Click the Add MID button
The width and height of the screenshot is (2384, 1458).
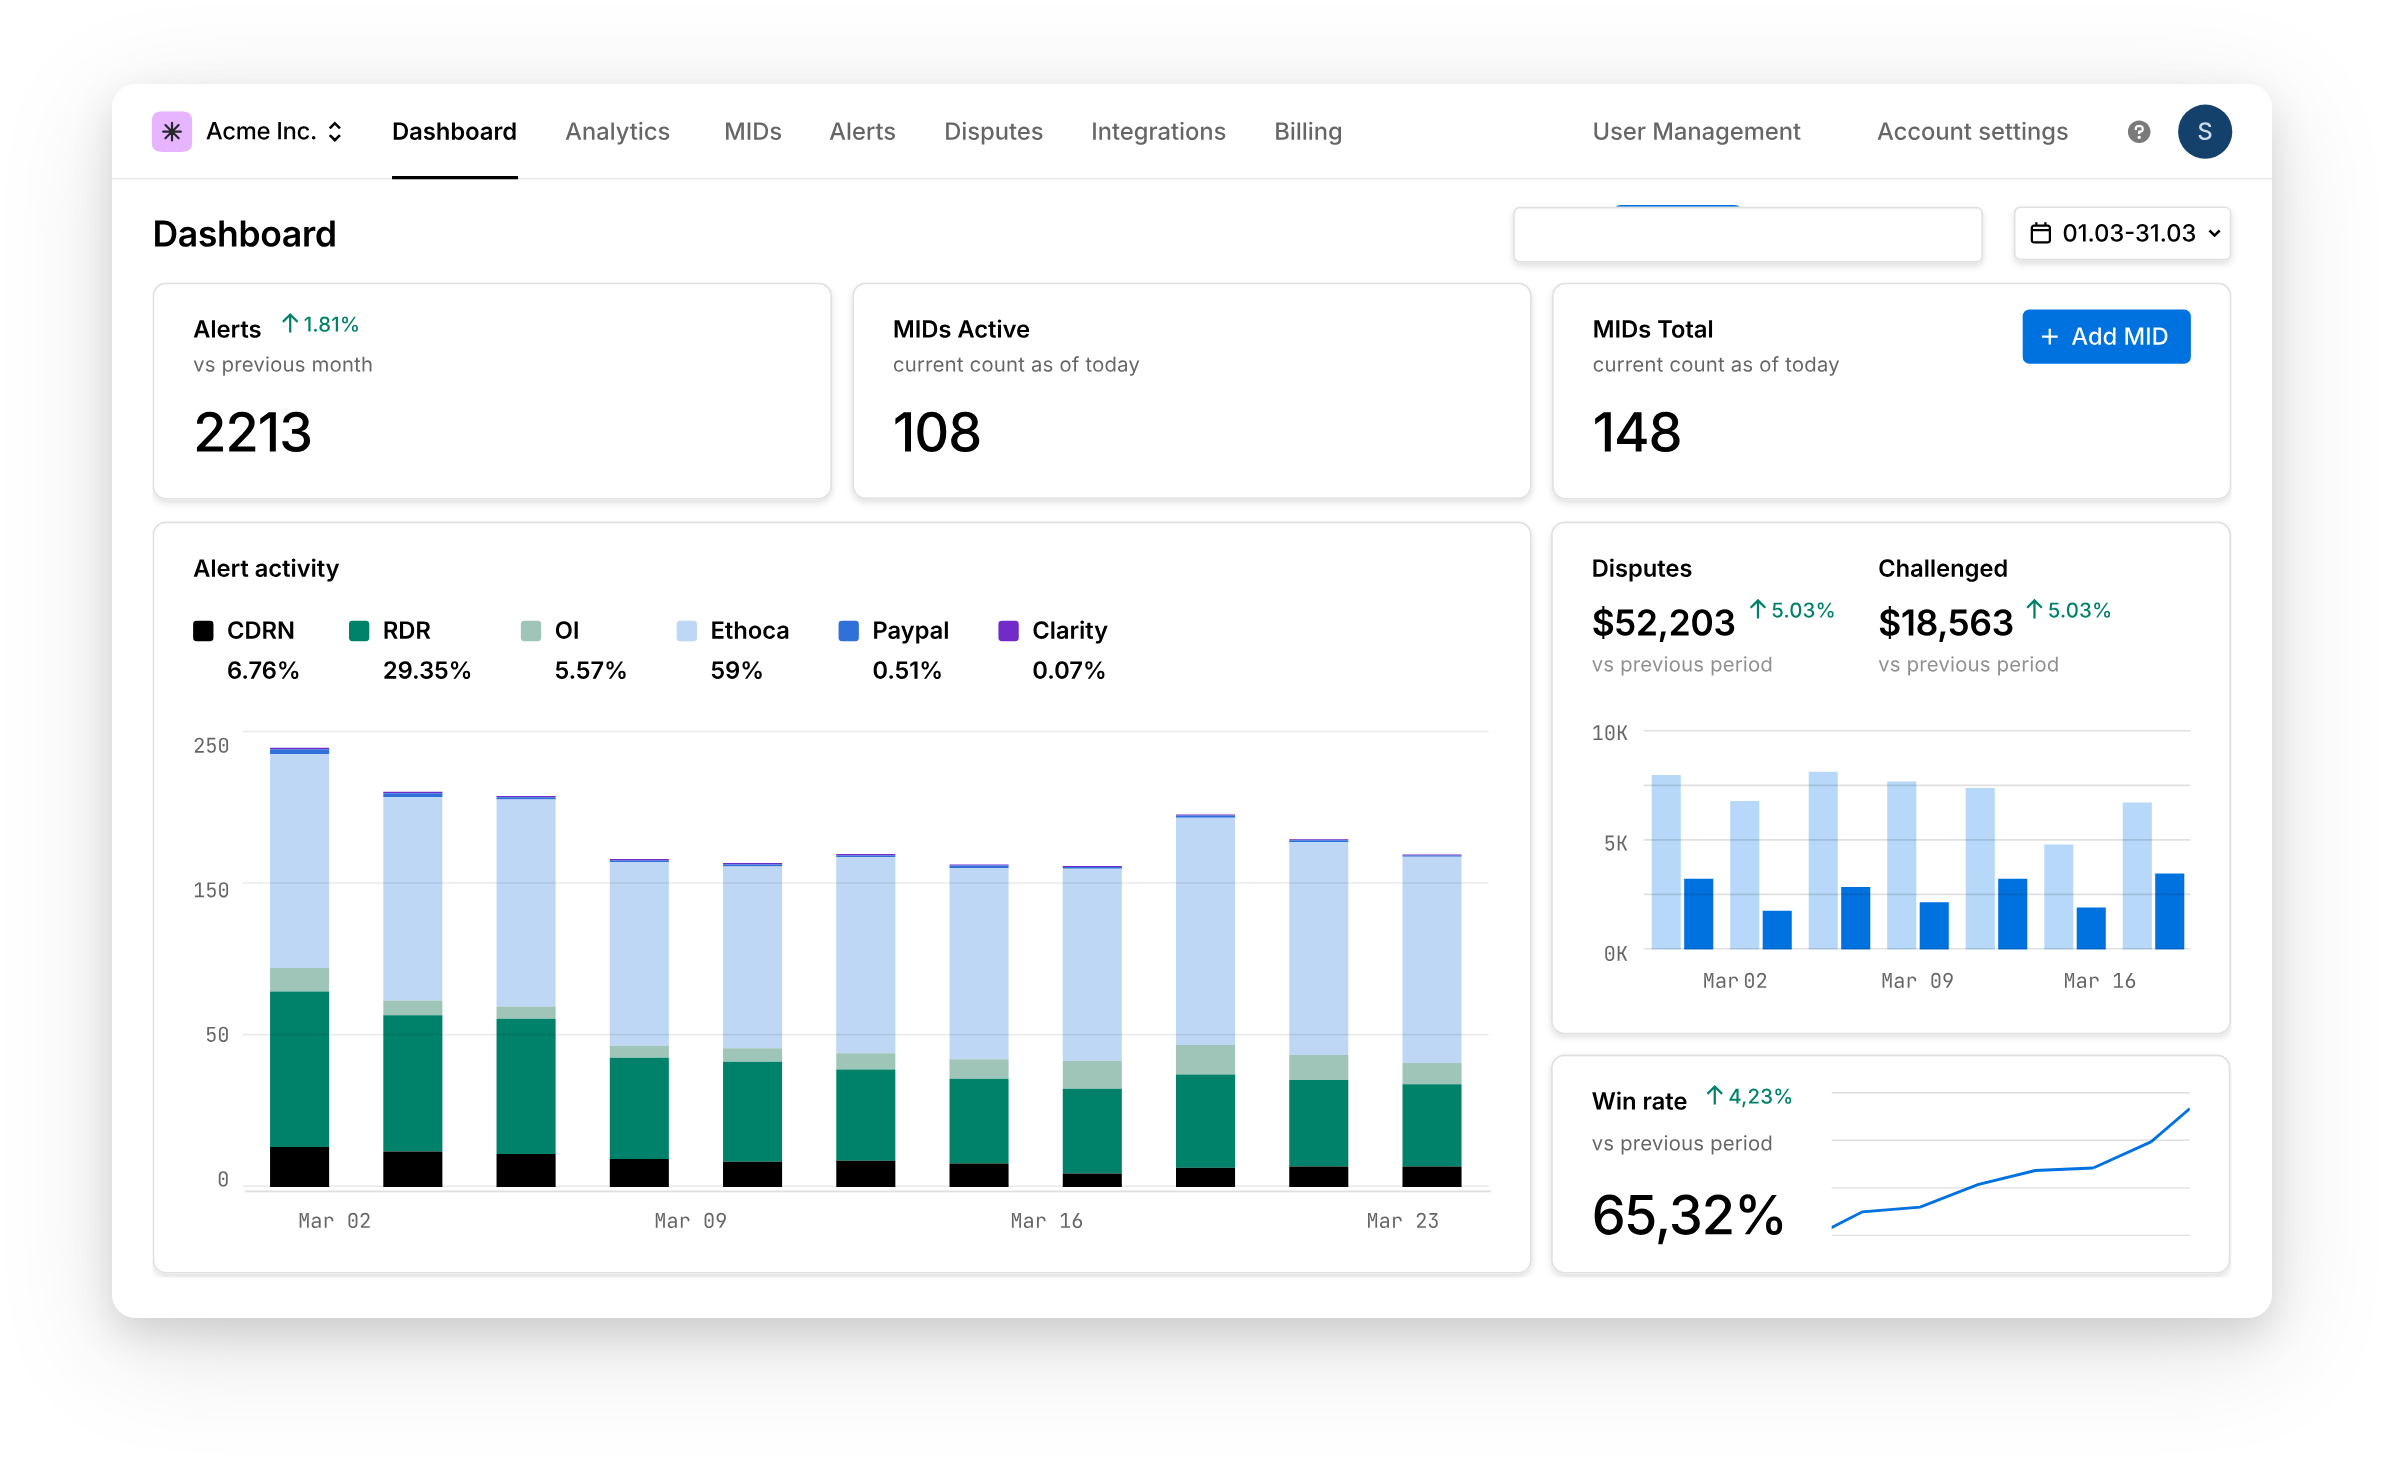2106,337
